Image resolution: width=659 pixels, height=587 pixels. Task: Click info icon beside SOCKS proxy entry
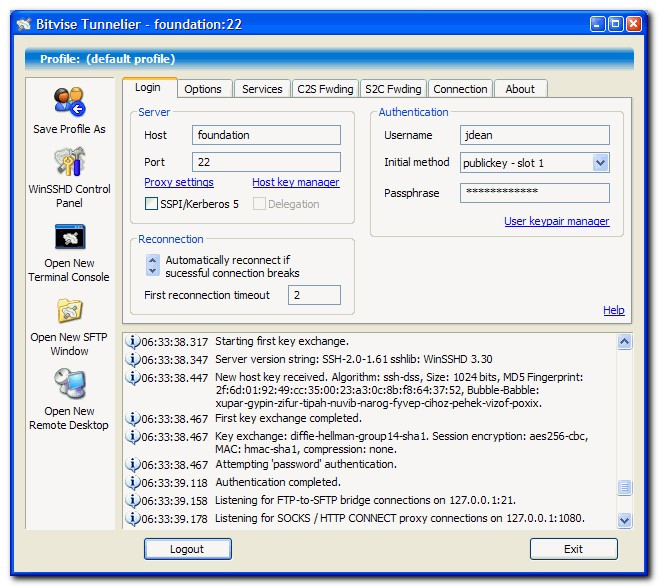pos(133,519)
